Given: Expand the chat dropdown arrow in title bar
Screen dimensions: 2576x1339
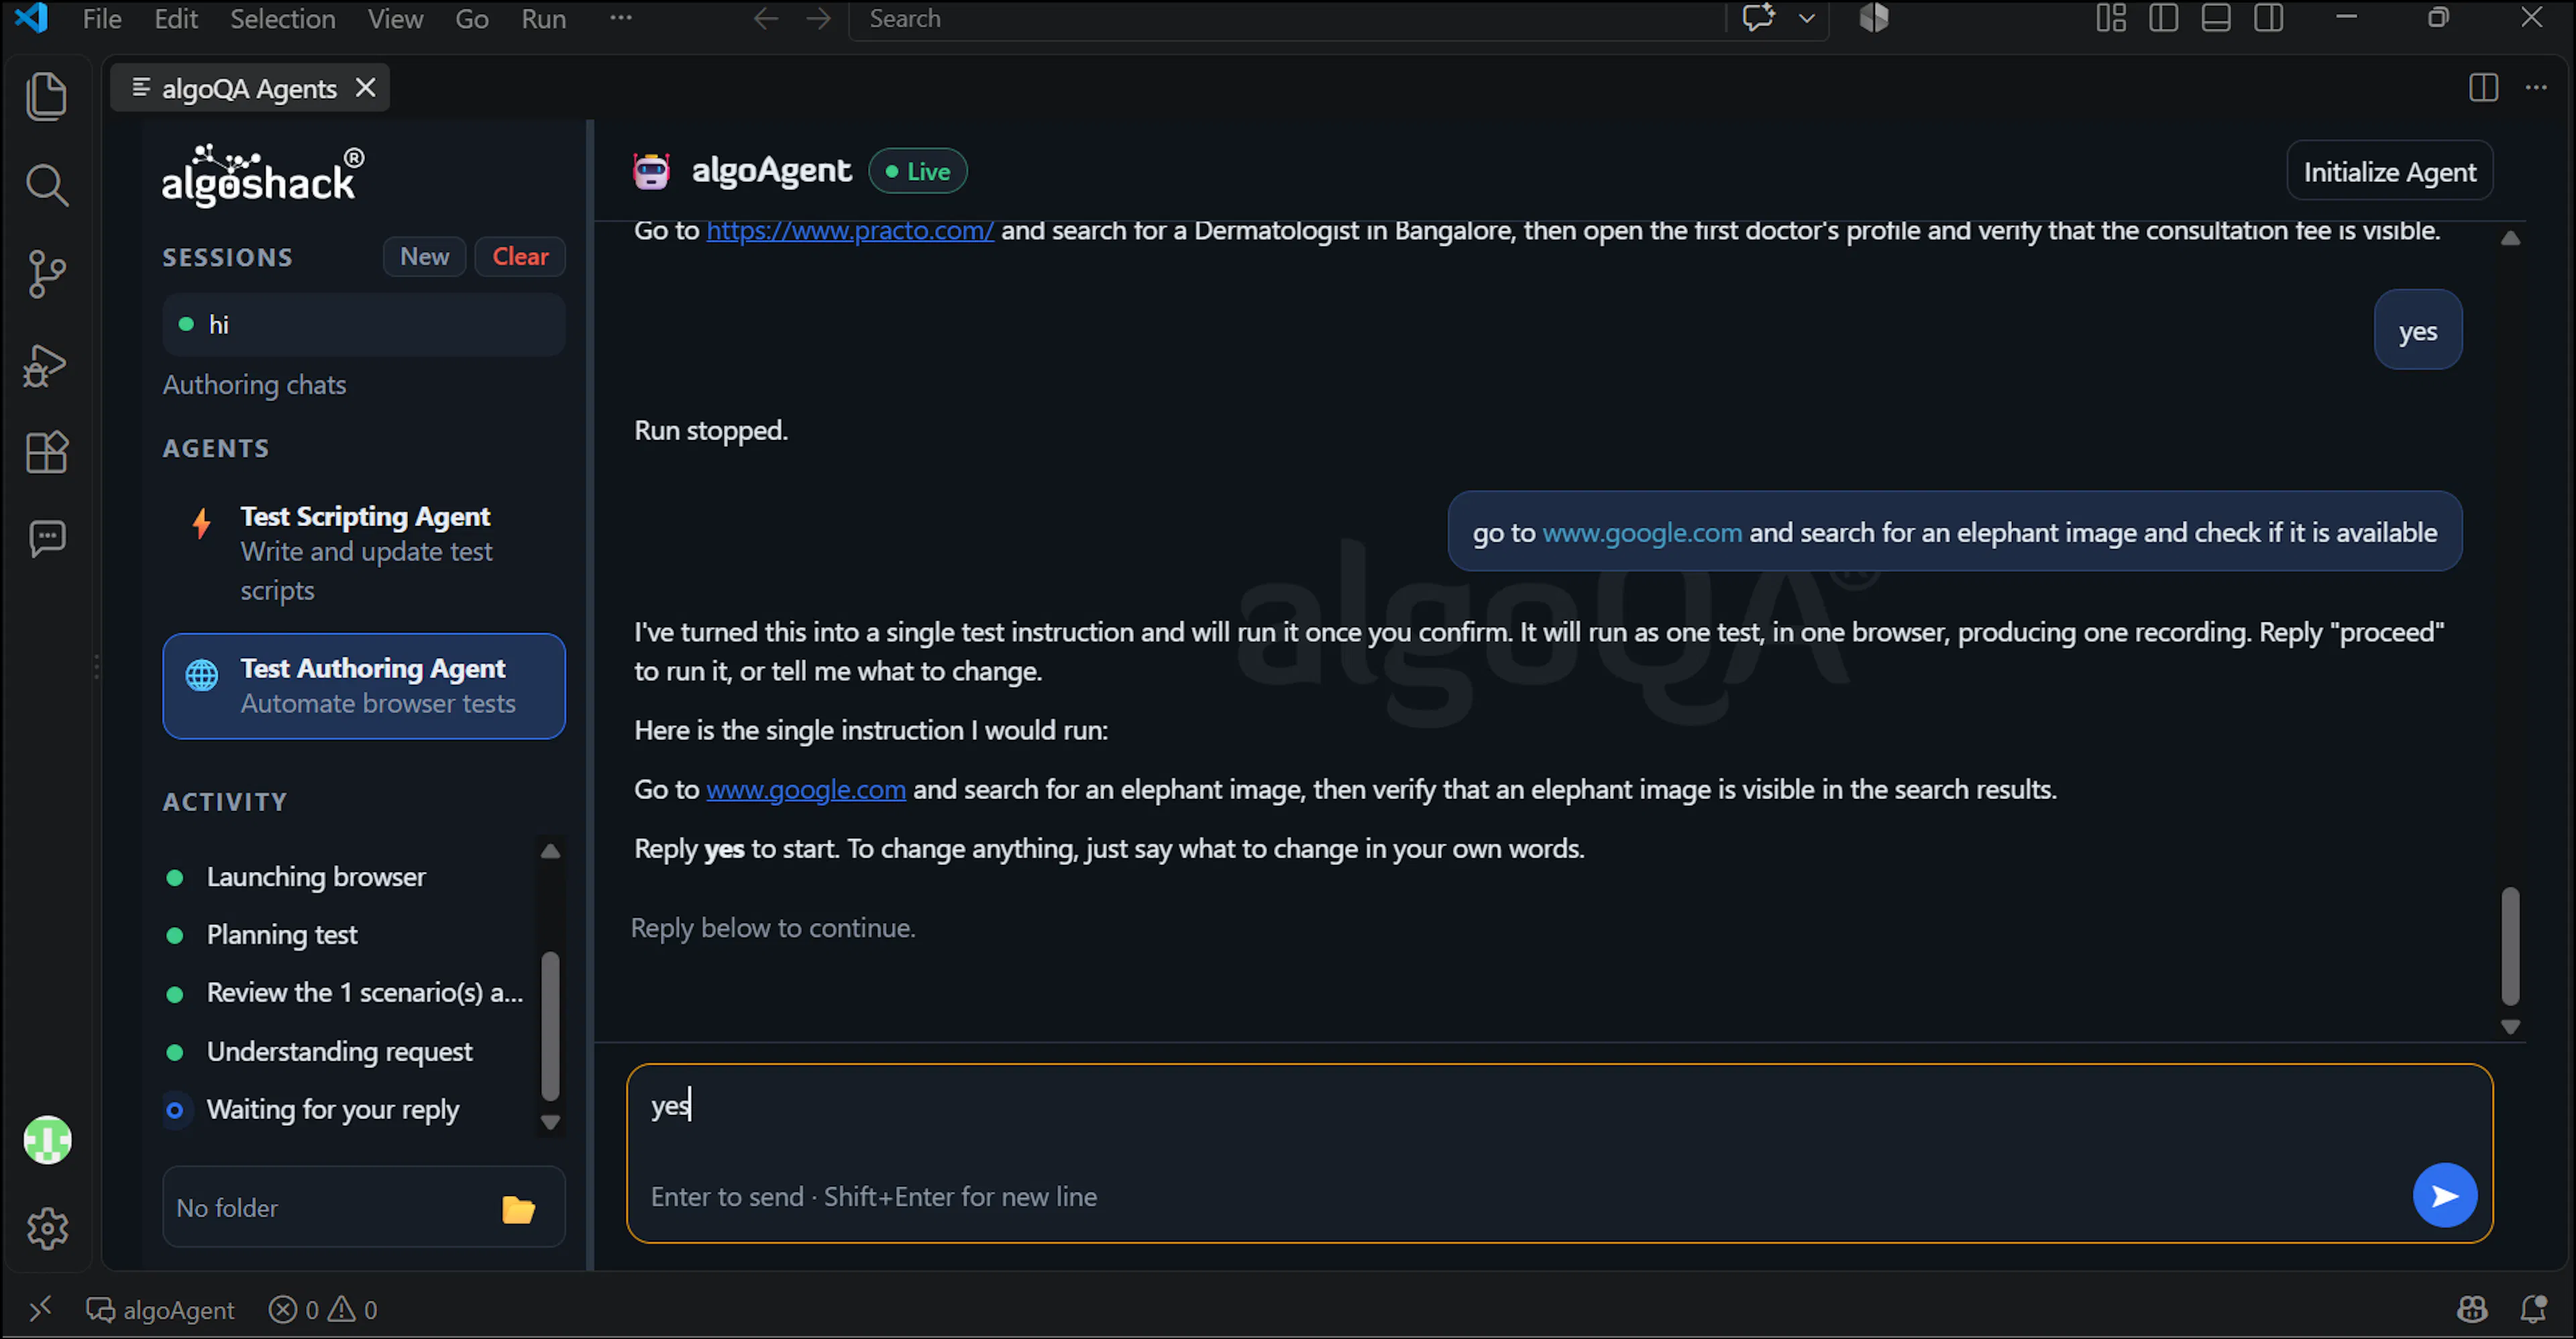Looking at the screenshot, I should [x=1807, y=18].
